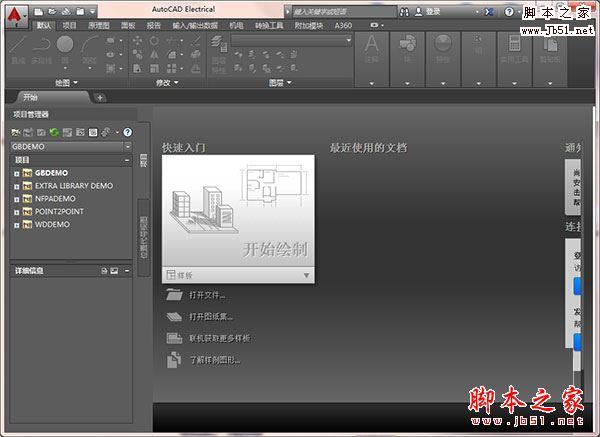Screen dimensions: 600x437
Task: Click the 了解样例图形... link
Action: [215, 360]
